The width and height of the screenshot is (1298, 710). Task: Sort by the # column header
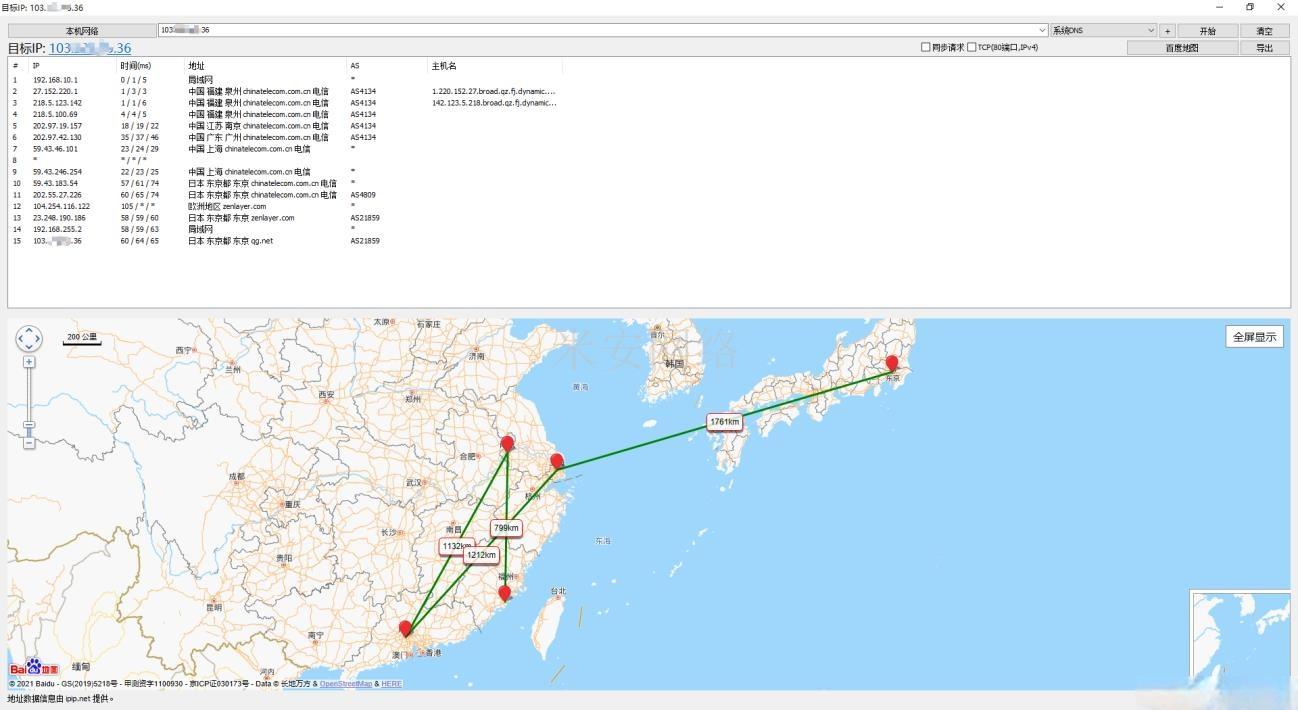click(x=18, y=66)
